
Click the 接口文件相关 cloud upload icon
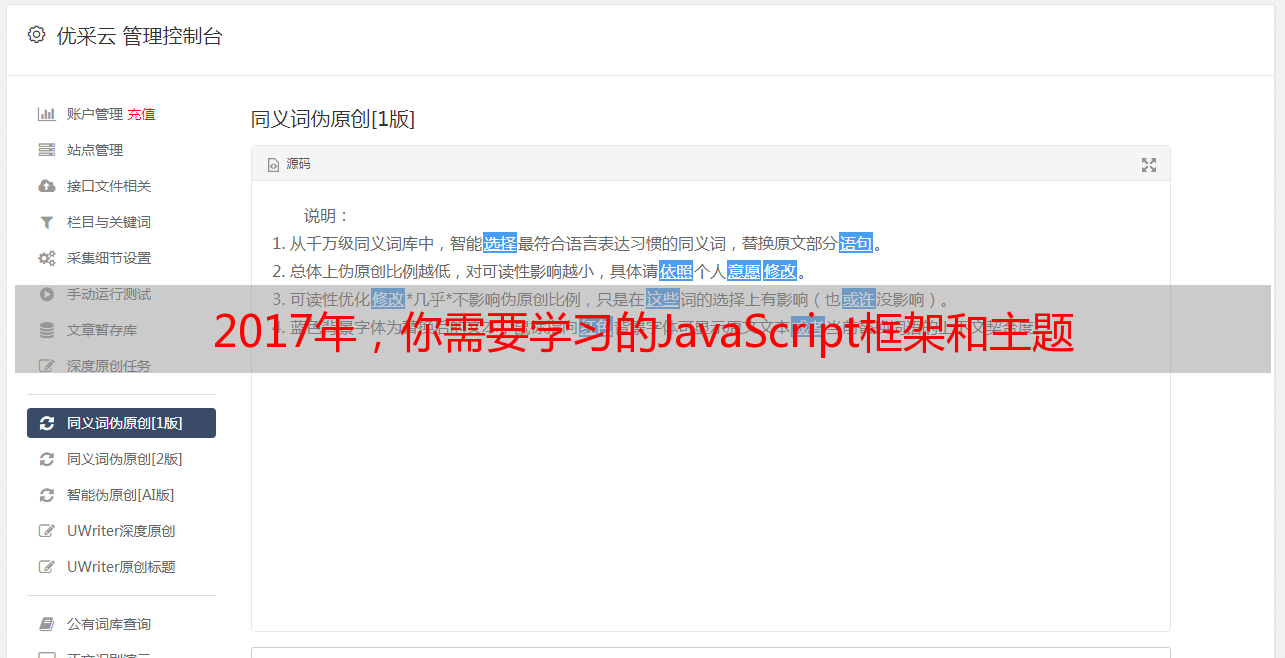(46, 186)
